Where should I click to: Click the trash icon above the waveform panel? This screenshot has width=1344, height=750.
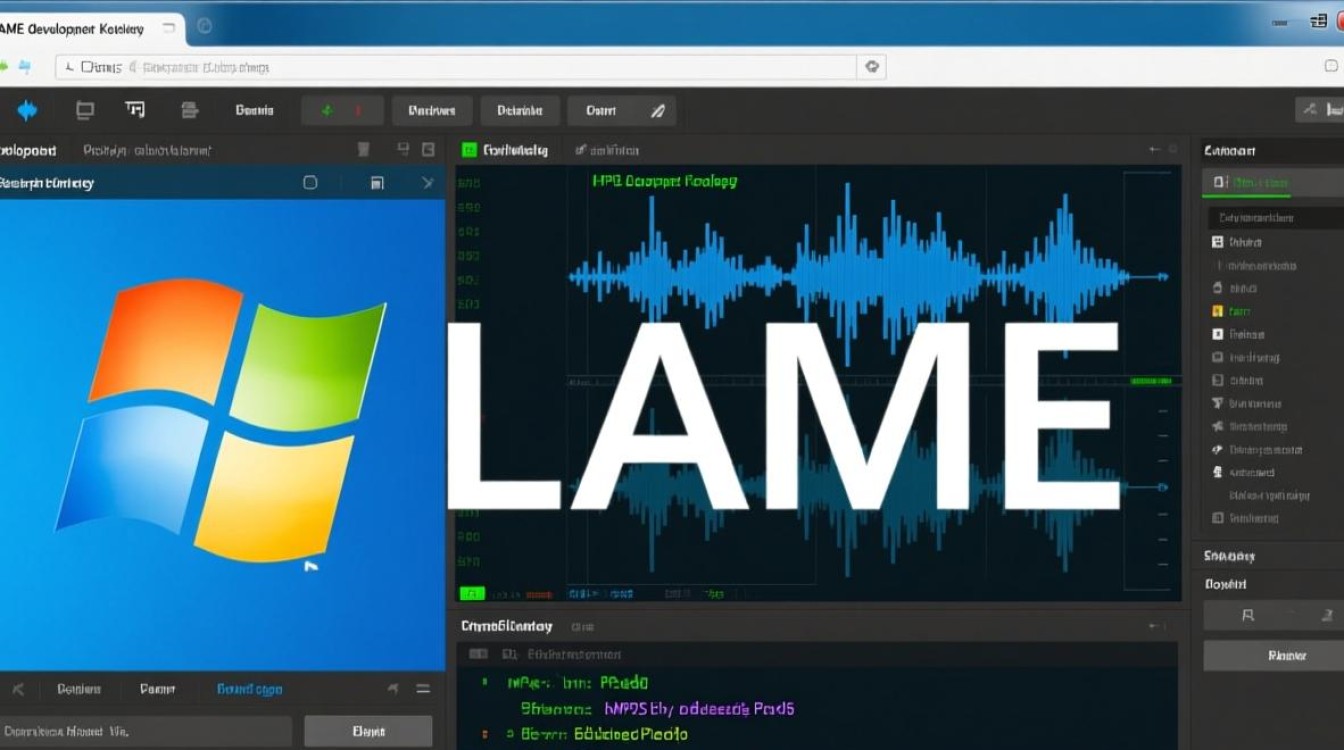pyautogui.click(x=365, y=148)
